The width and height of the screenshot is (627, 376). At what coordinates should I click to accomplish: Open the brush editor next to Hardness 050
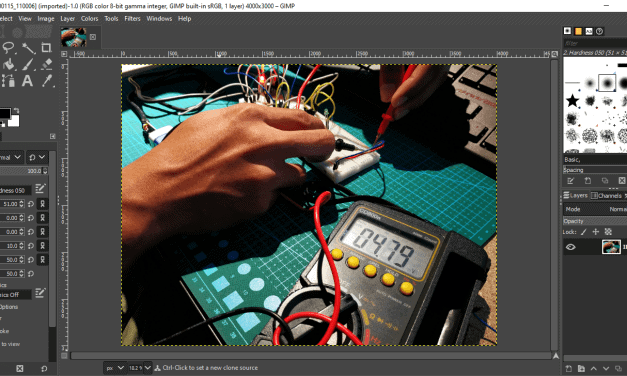point(40,188)
